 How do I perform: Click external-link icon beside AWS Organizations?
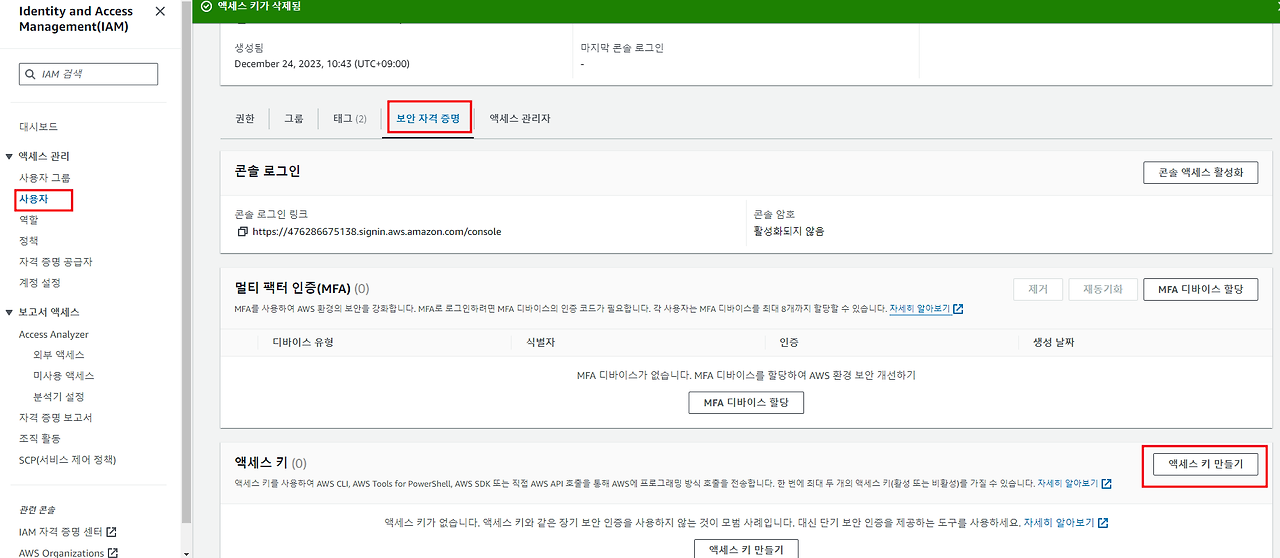[x=113, y=552]
